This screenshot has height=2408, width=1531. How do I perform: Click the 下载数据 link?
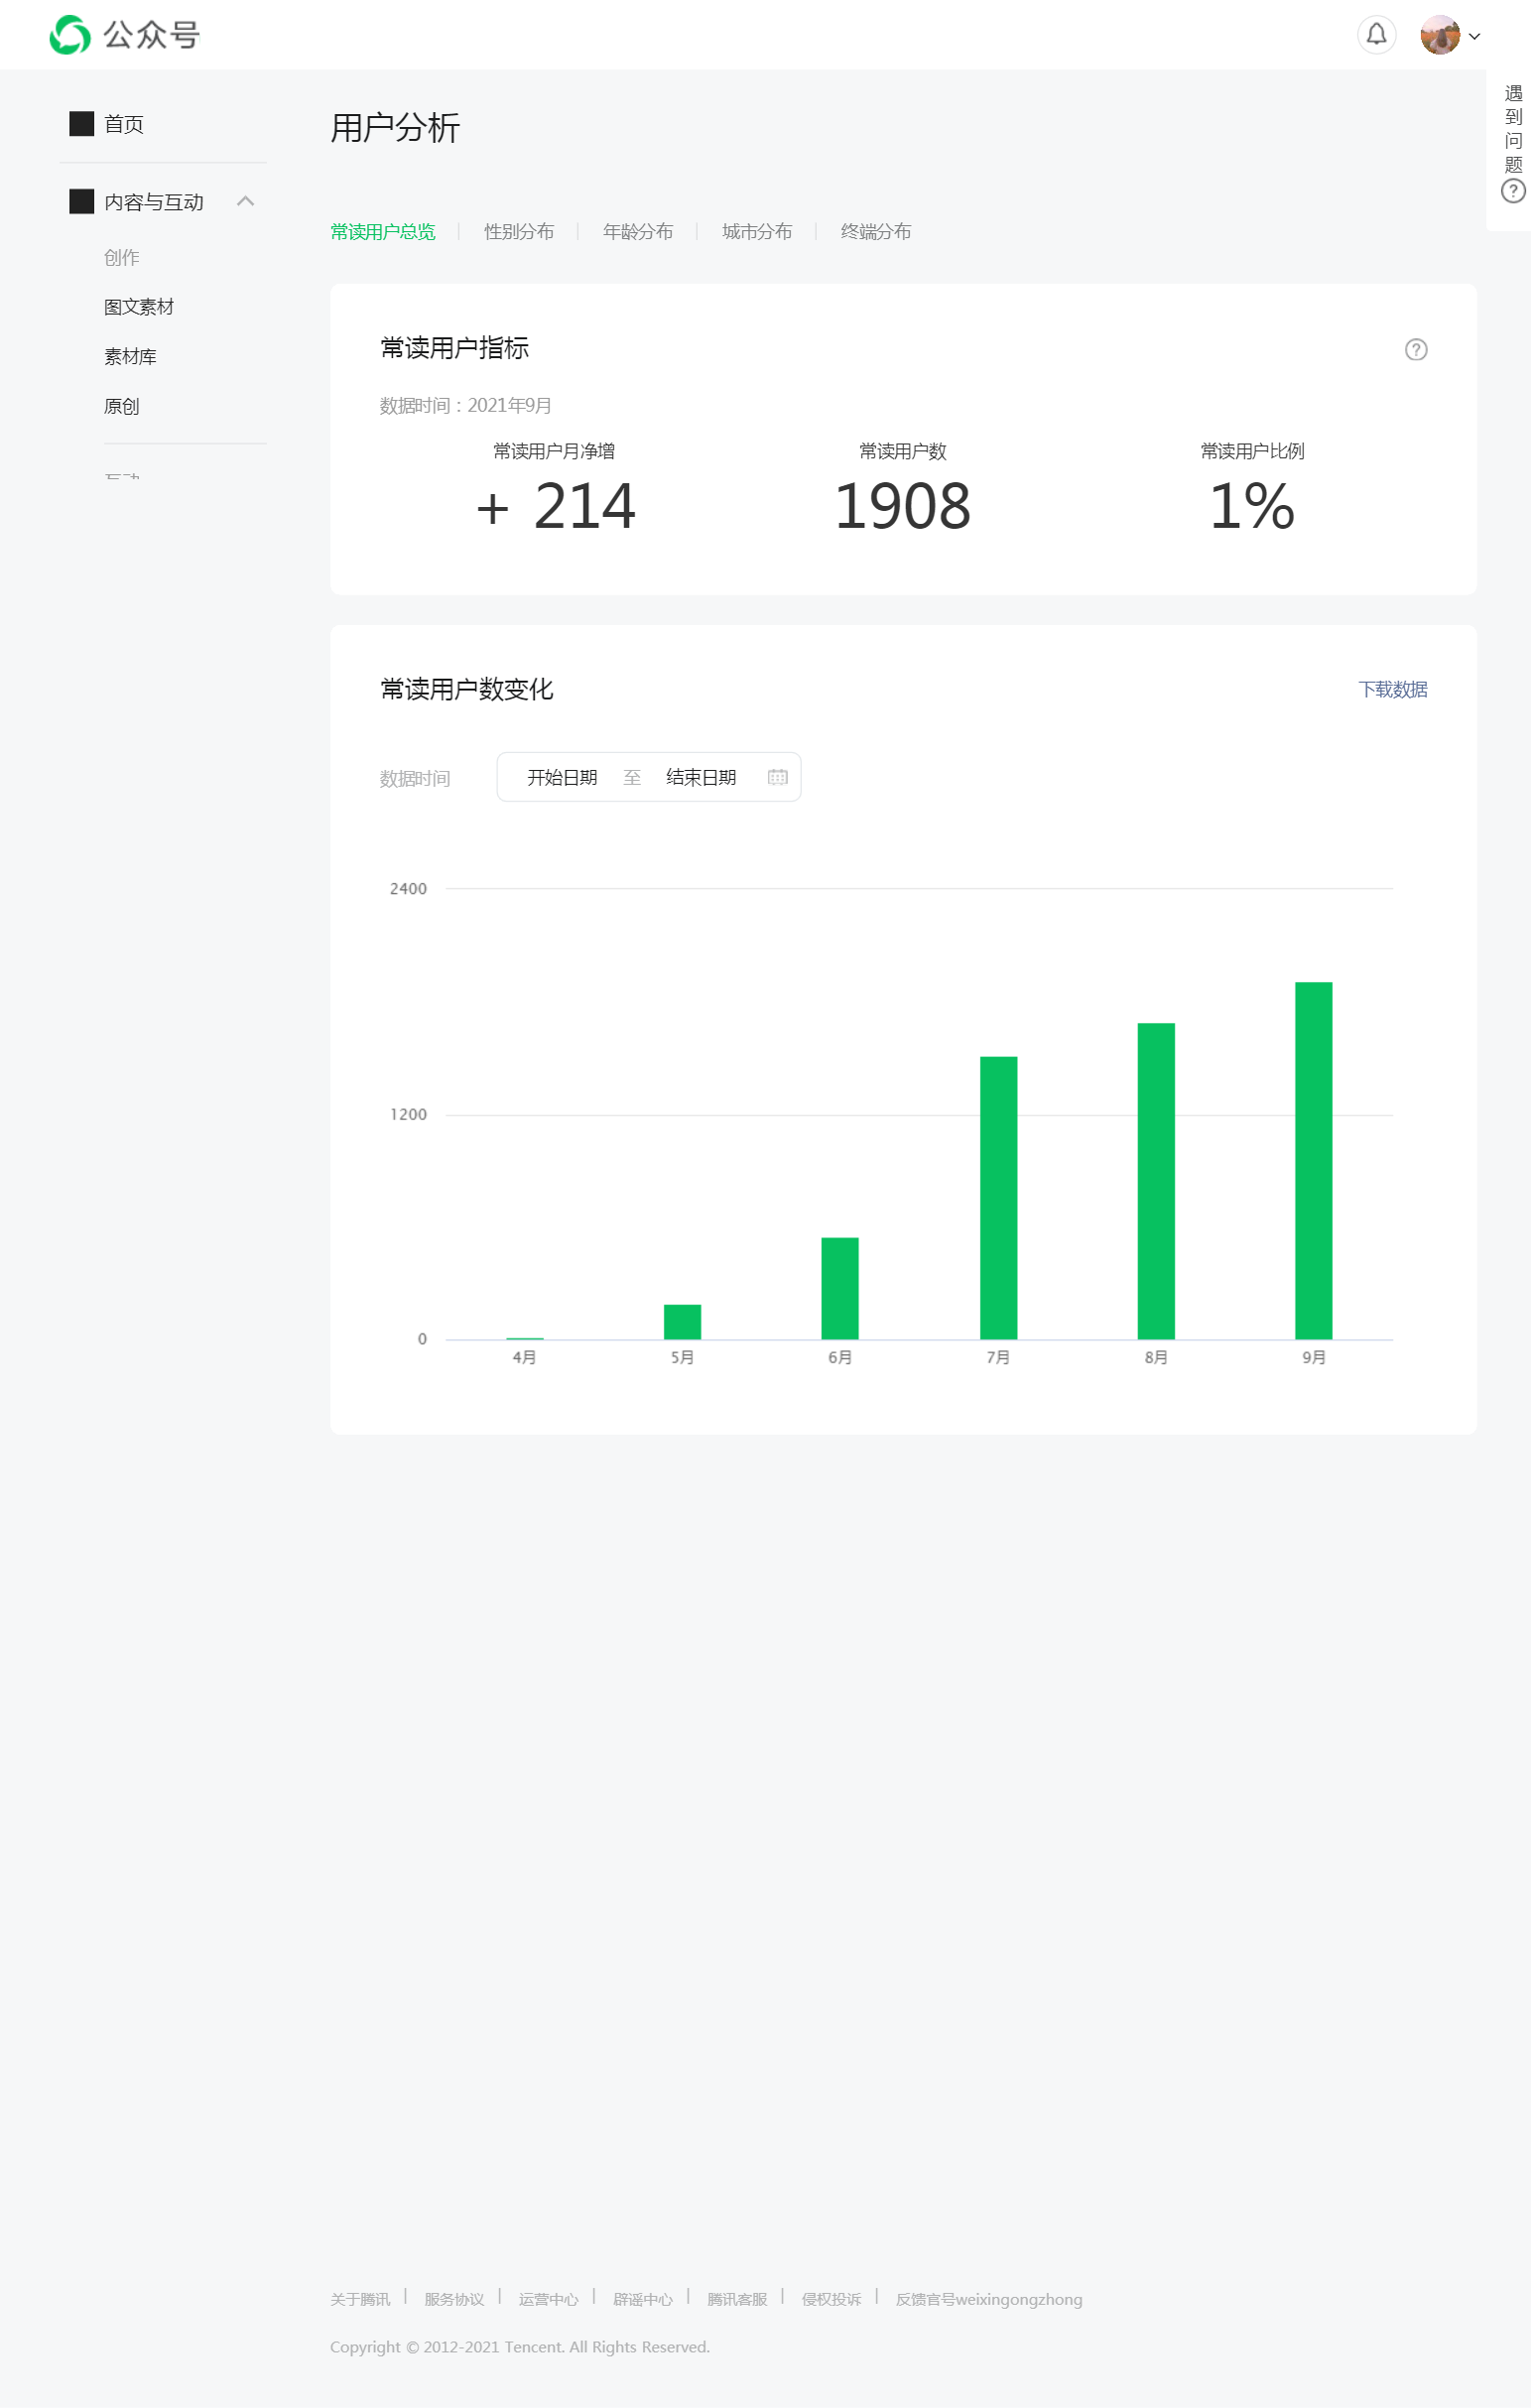(x=1392, y=689)
